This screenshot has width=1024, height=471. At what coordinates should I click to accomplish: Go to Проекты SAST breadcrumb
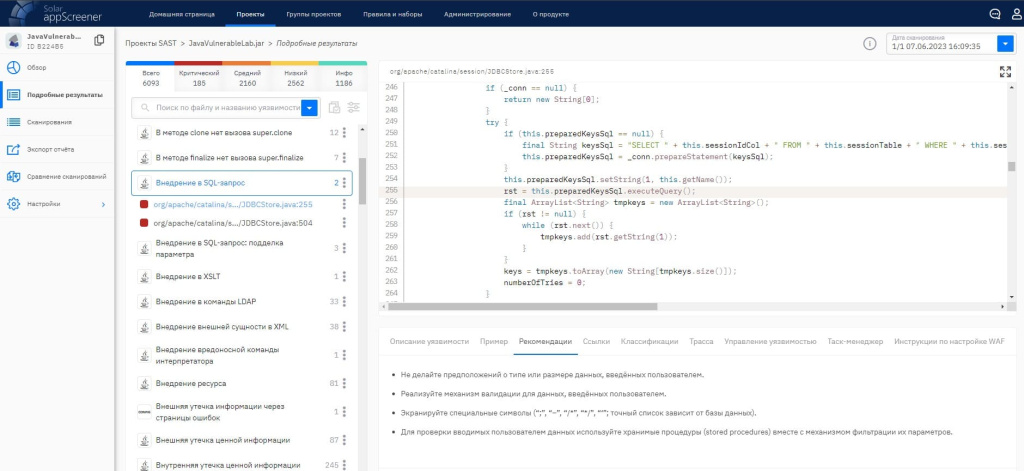(150, 44)
